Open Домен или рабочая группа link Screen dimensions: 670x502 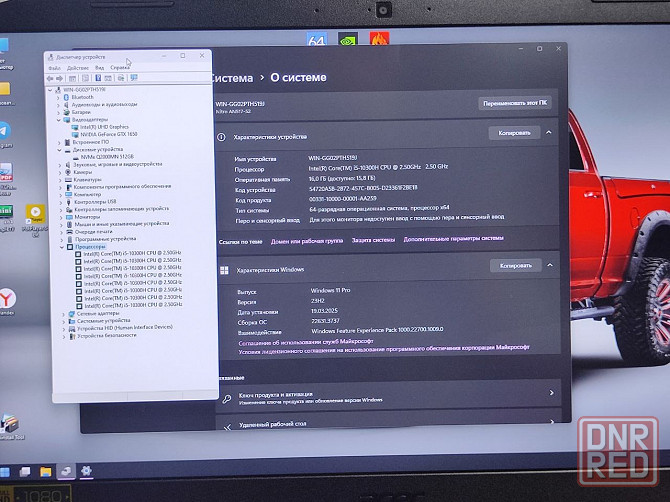click(307, 241)
